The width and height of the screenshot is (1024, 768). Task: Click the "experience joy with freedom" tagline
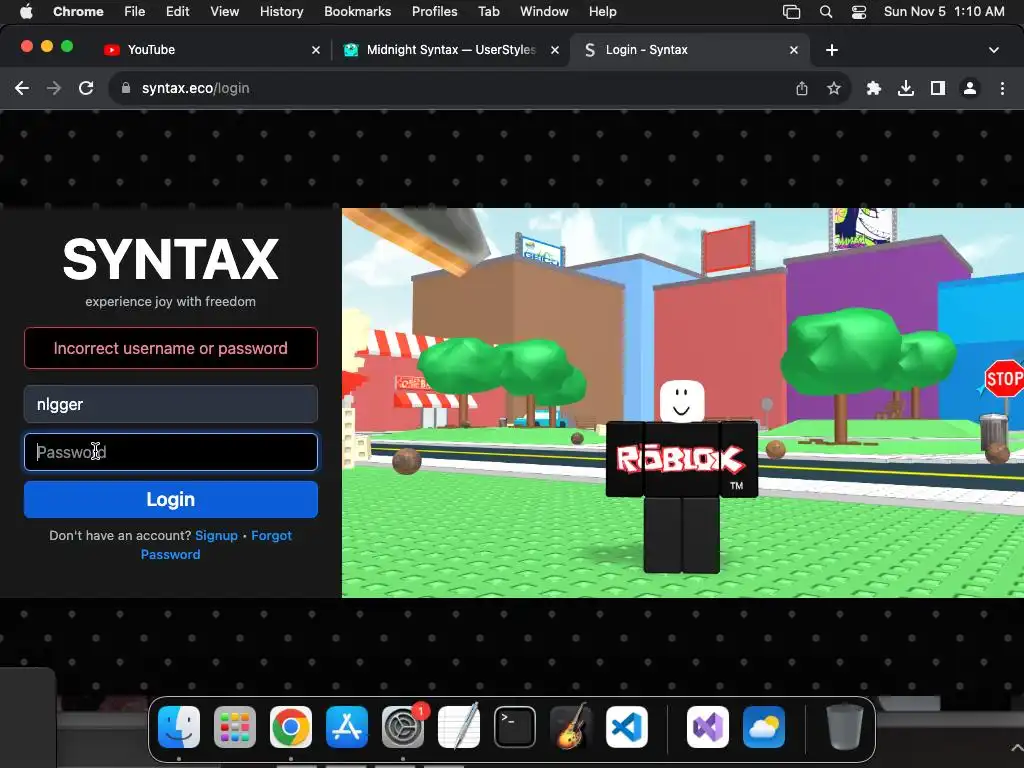pos(170,302)
